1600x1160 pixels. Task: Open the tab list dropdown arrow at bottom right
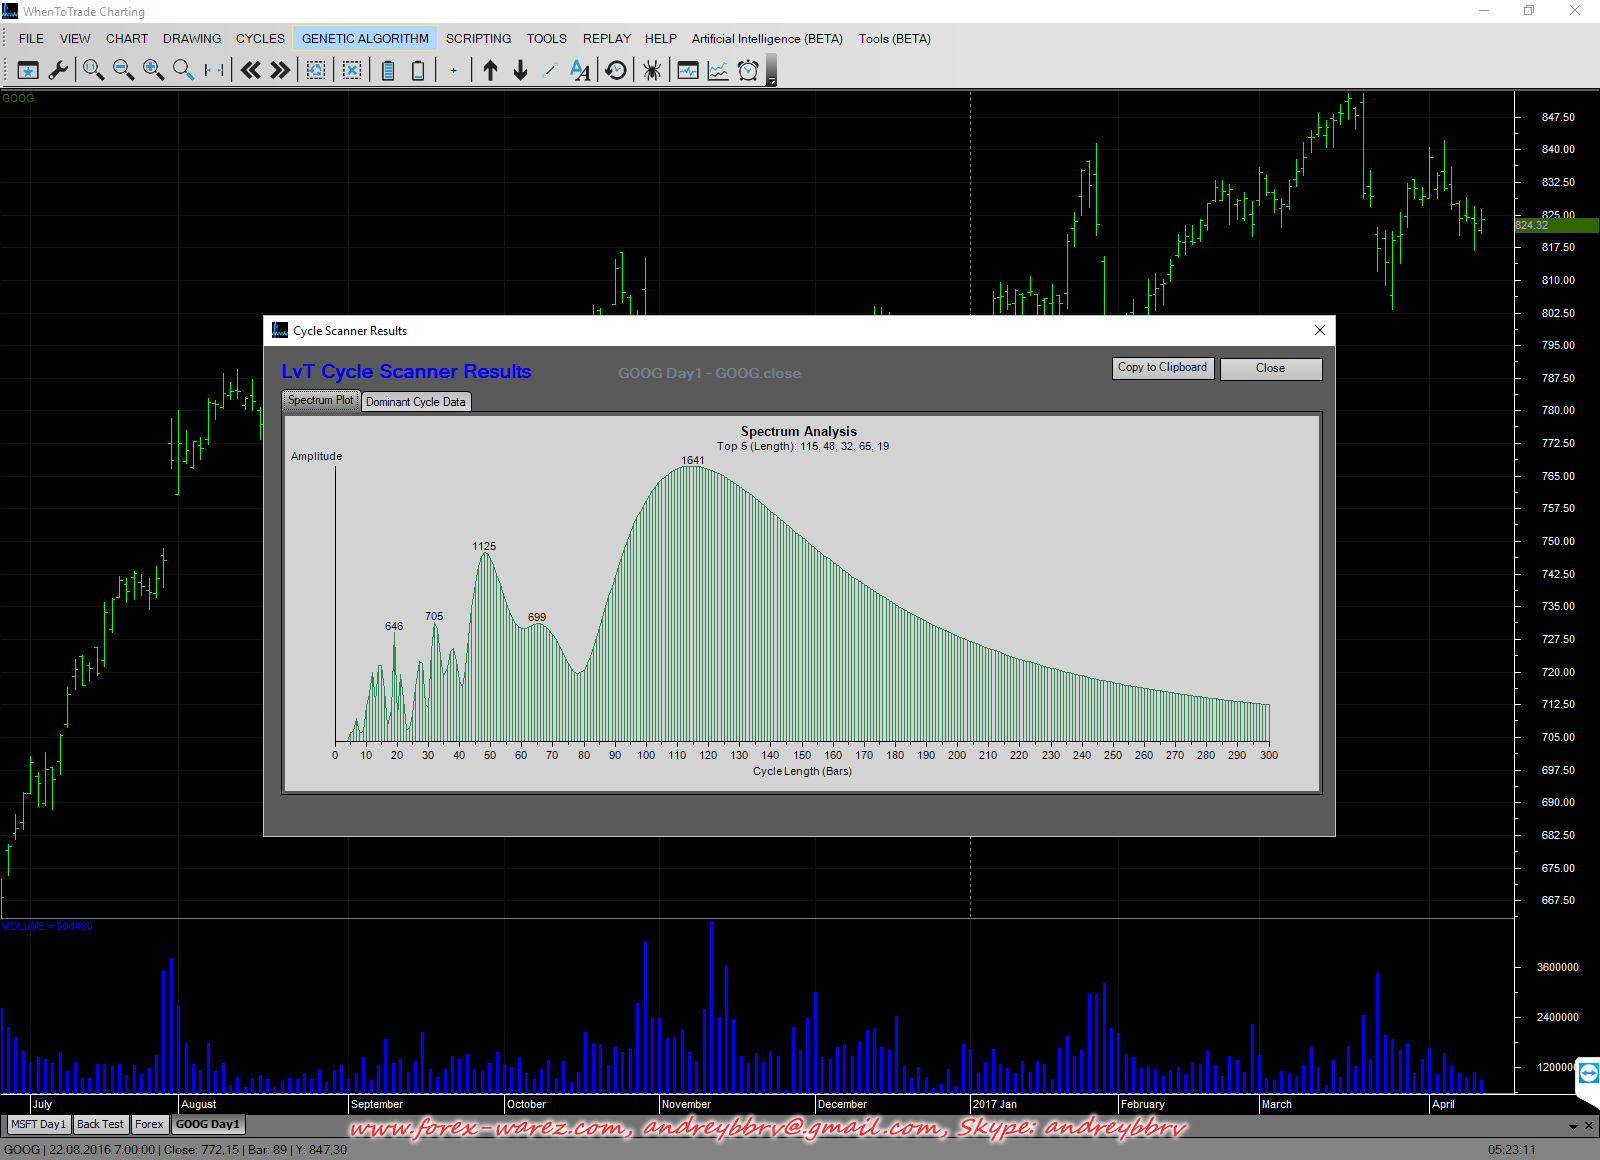[x=1573, y=1127]
